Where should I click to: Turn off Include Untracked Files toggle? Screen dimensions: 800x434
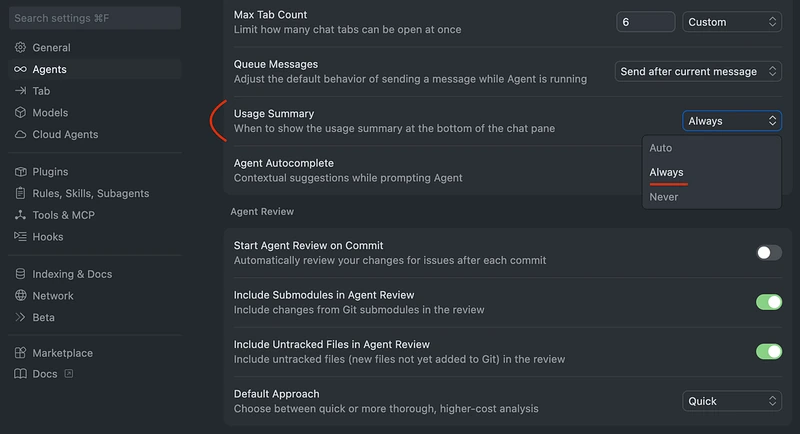coord(768,352)
